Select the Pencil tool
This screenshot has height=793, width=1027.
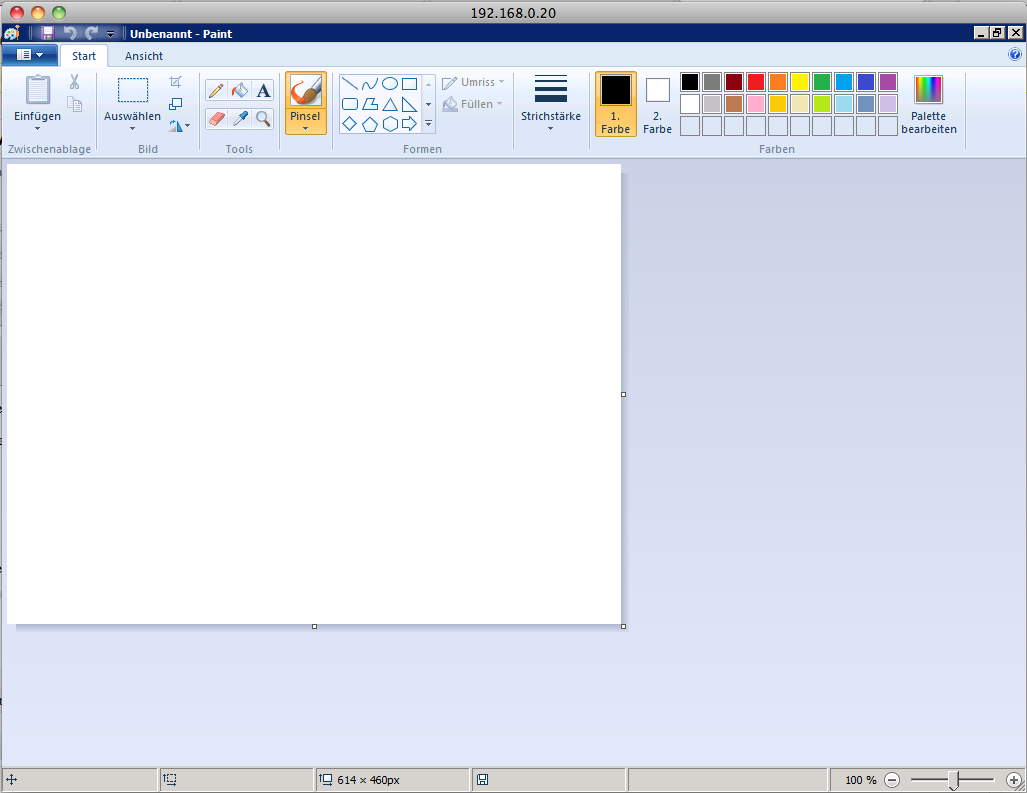tap(215, 91)
